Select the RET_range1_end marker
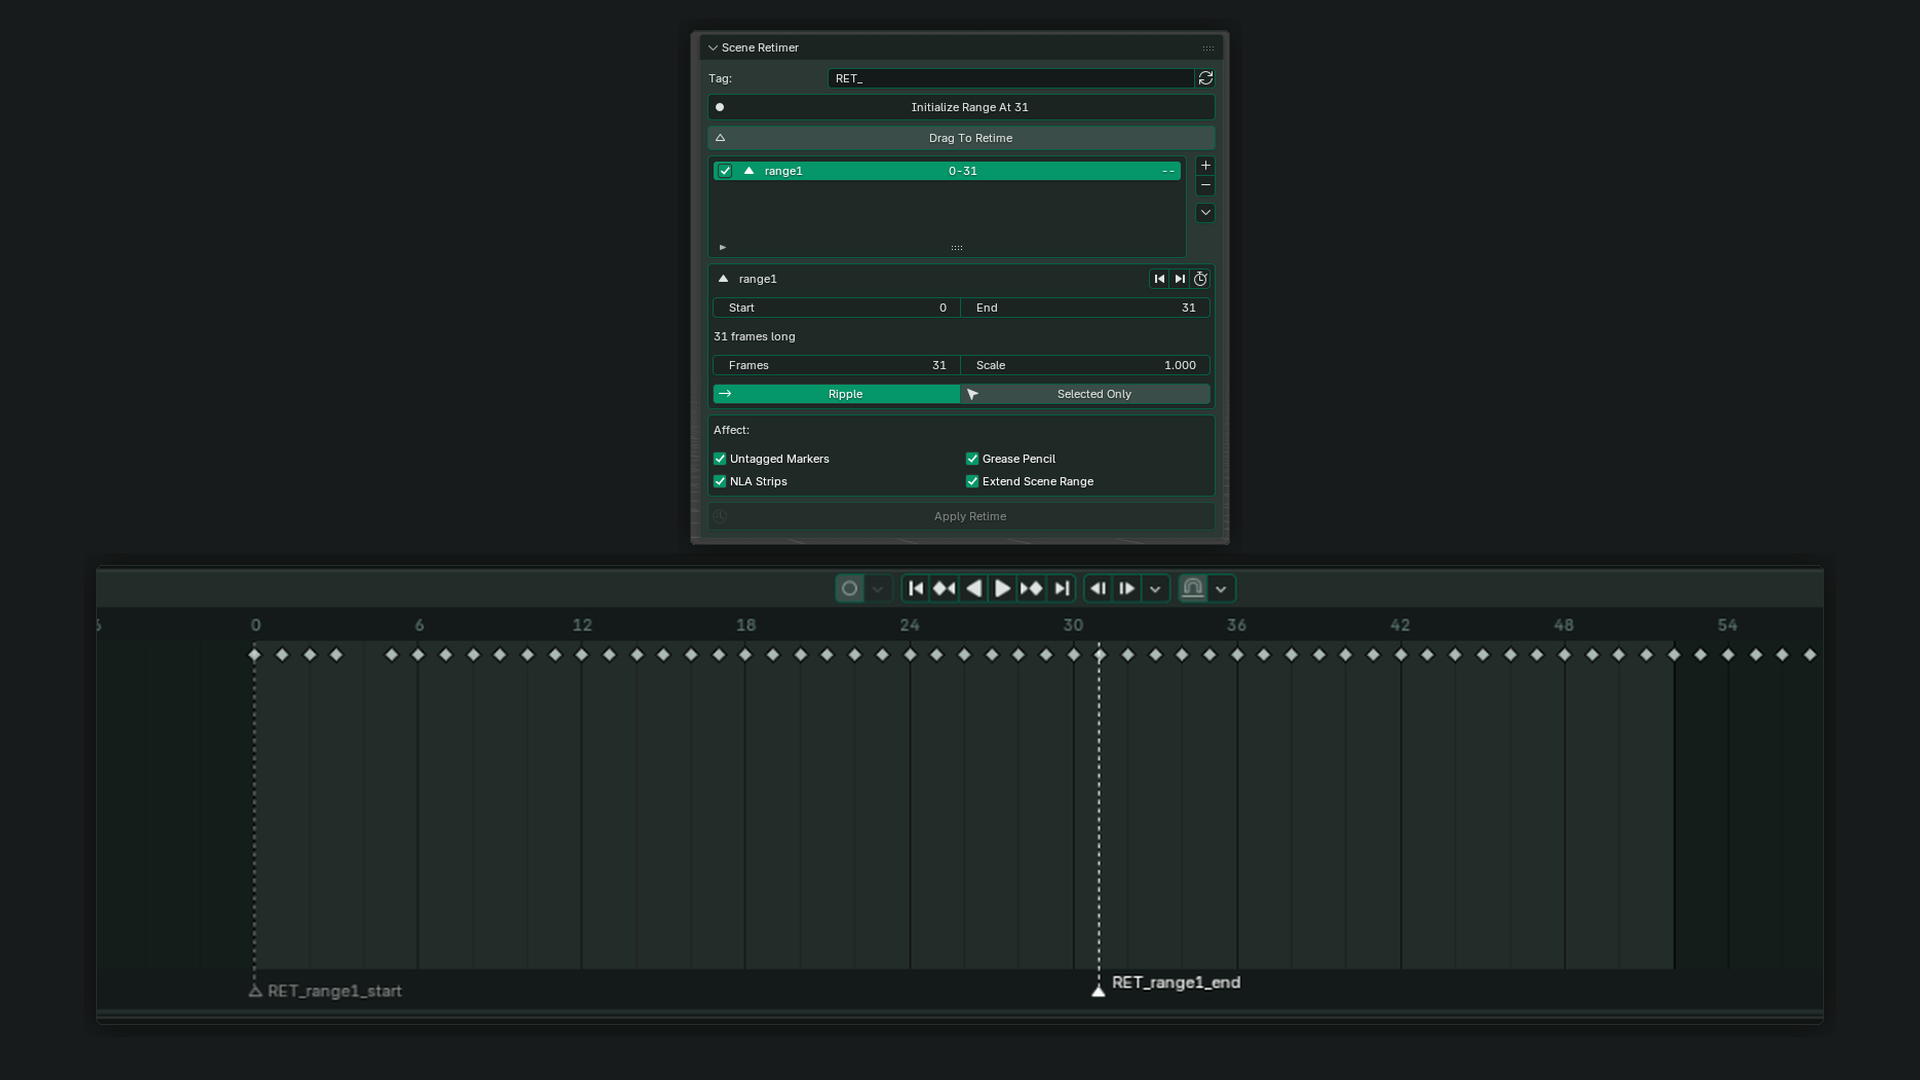The image size is (1920, 1080). click(1098, 990)
